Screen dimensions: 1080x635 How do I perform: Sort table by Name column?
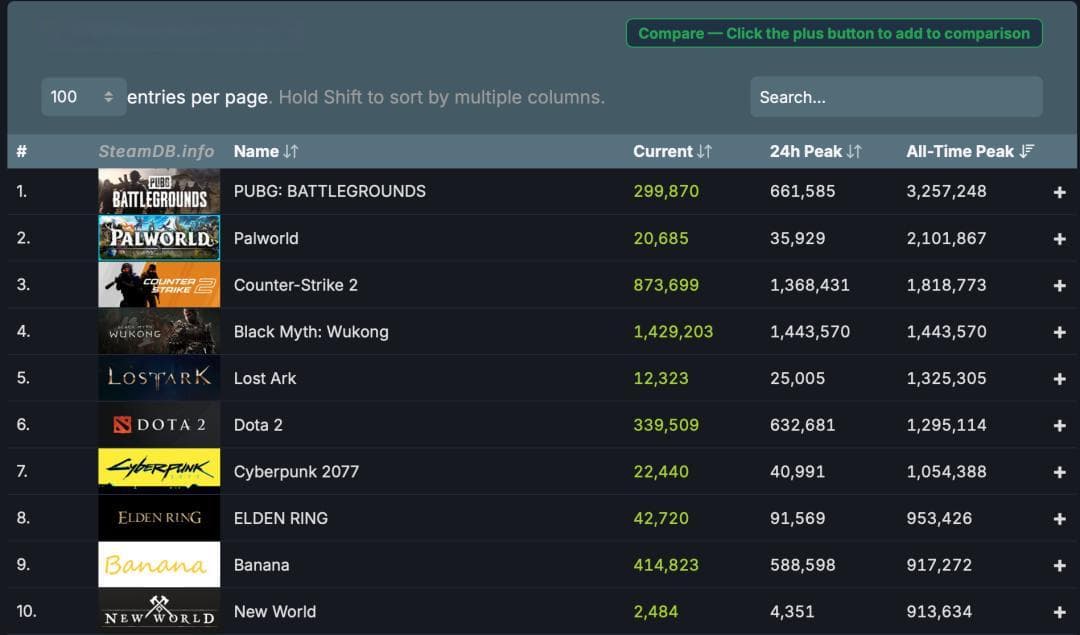[x=266, y=152]
